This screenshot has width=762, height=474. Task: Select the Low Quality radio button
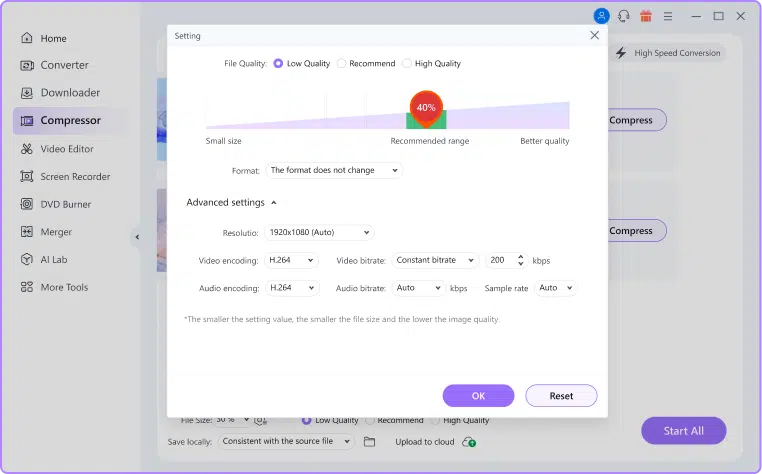tap(278, 63)
